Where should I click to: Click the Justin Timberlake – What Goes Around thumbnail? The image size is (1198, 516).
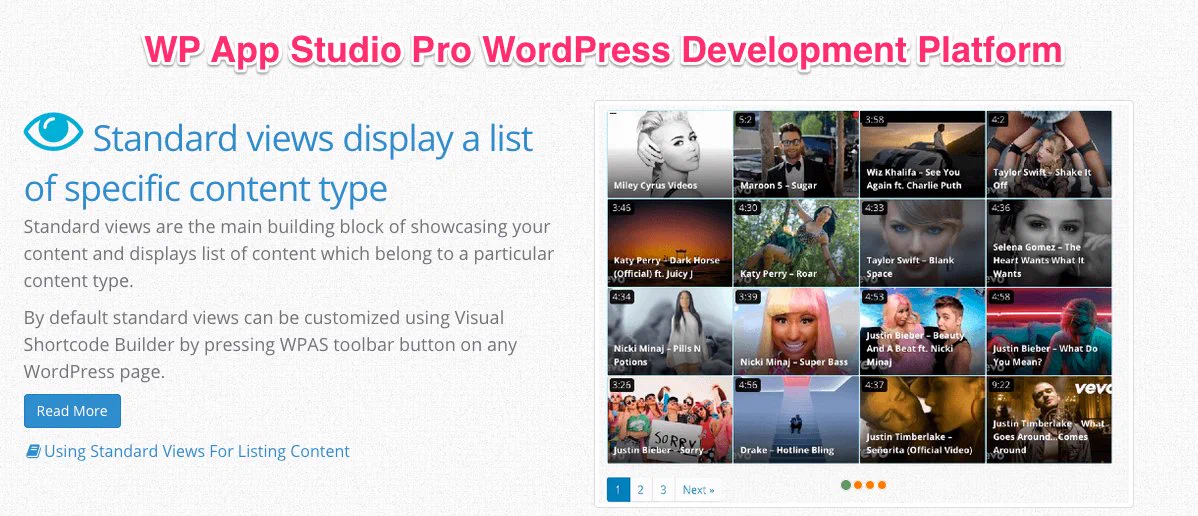[1049, 420]
